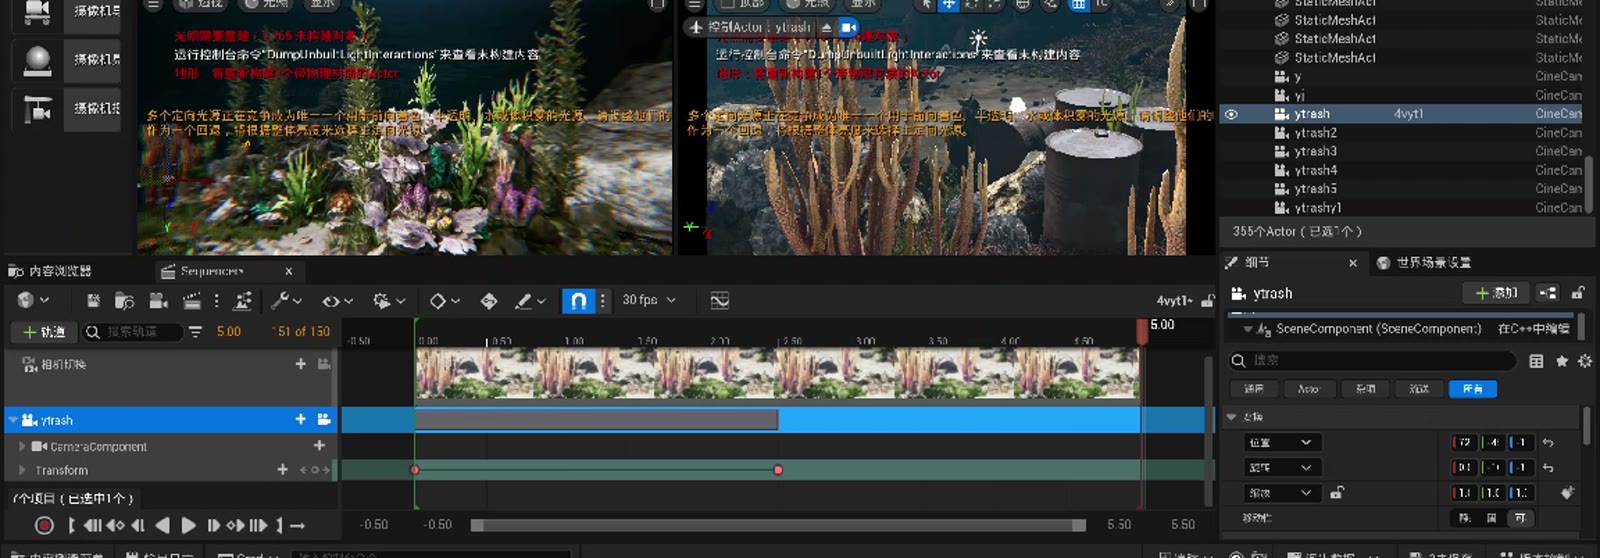This screenshot has width=1600, height=558.
Task: Step forward one frame
Action: click(213, 525)
